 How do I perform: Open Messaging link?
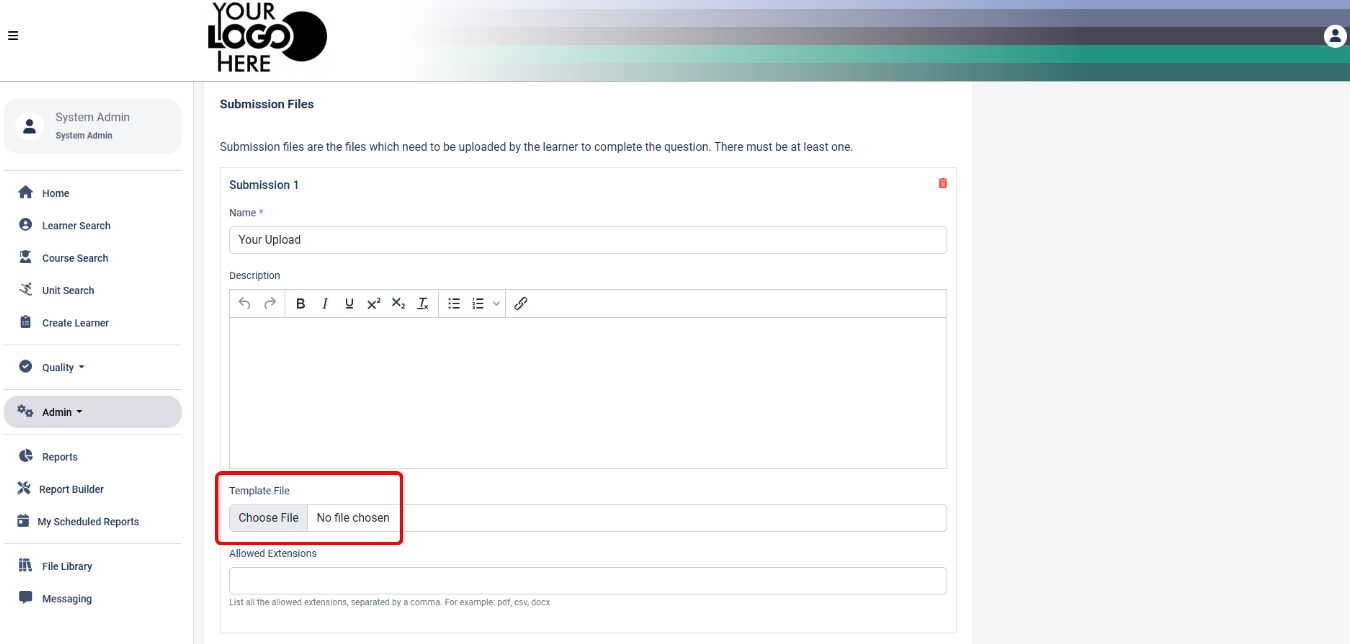coord(67,599)
